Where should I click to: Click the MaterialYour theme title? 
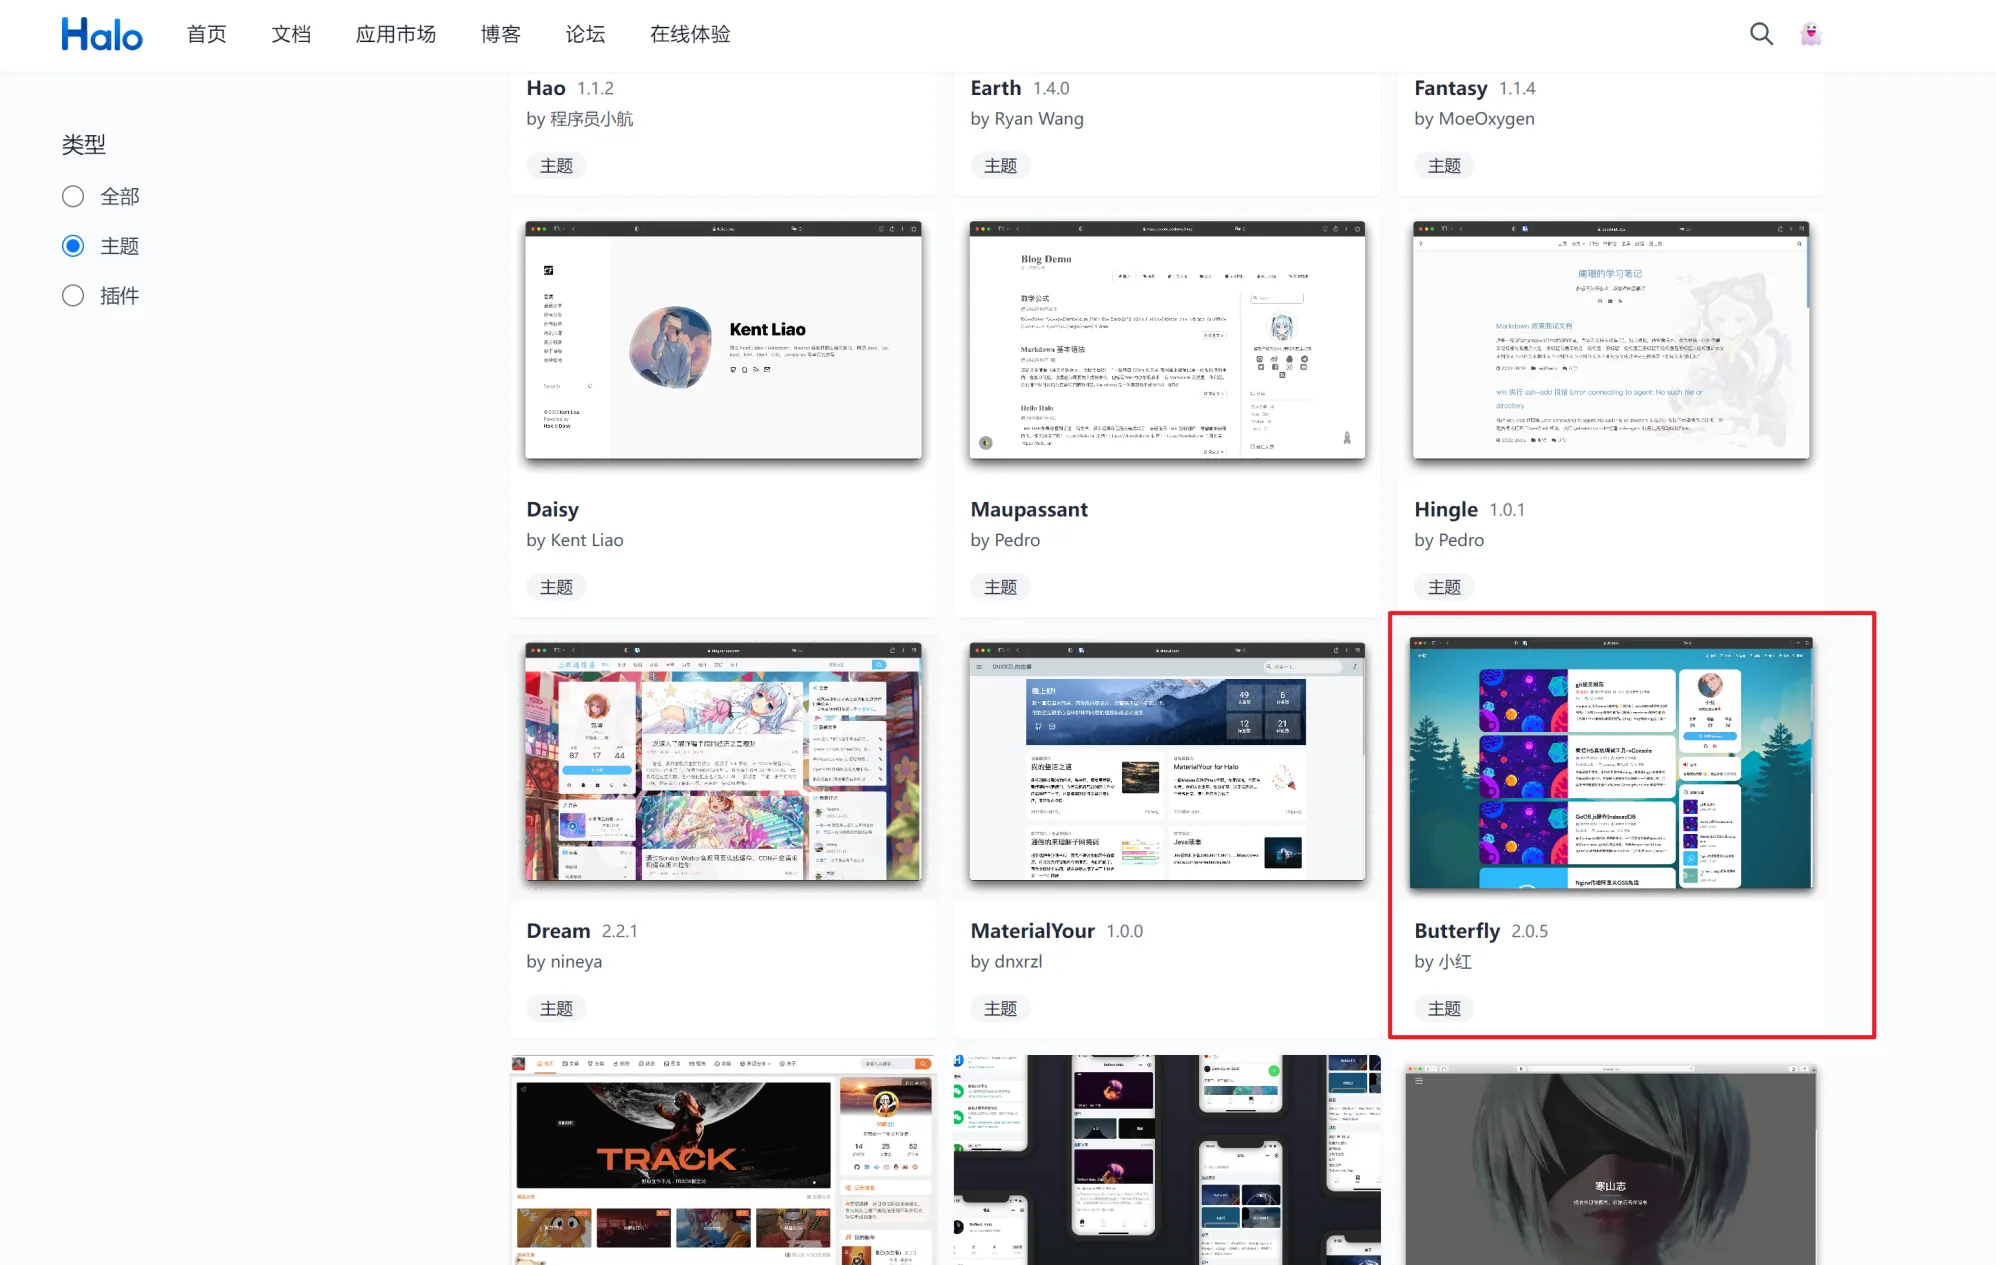(x=1032, y=931)
